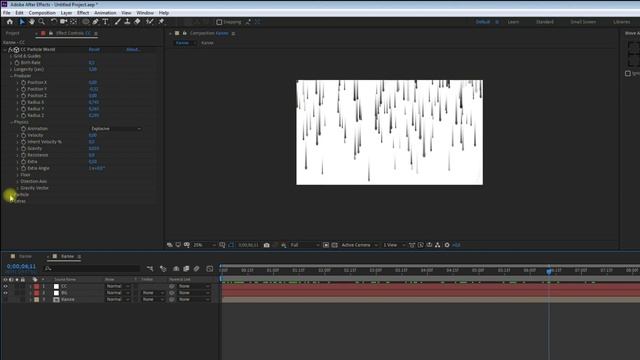Open the viewer resolution Full dropdown
Viewport: 640px width, 360px height.
(304, 245)
